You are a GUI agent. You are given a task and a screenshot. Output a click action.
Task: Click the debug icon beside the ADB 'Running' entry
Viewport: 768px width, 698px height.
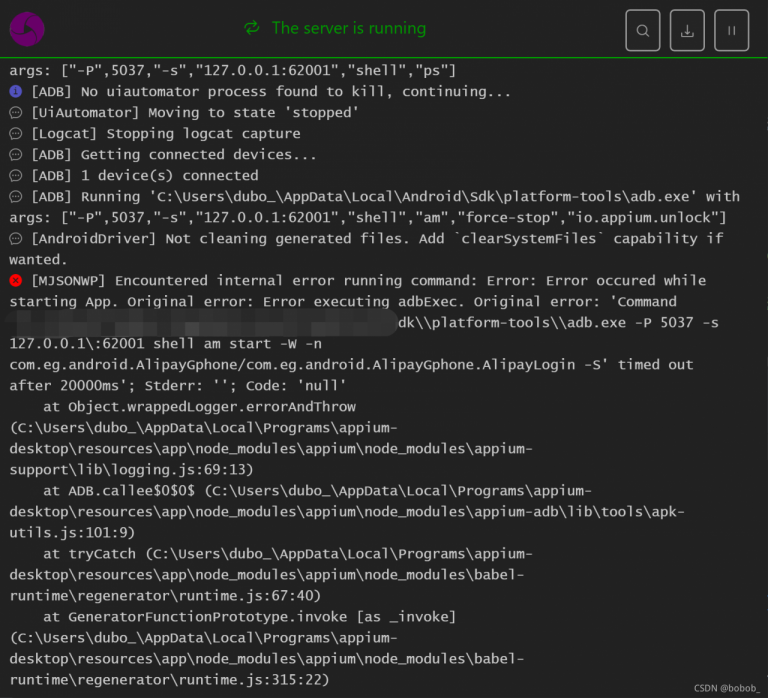pyautogui.click(x=16, y=197)
